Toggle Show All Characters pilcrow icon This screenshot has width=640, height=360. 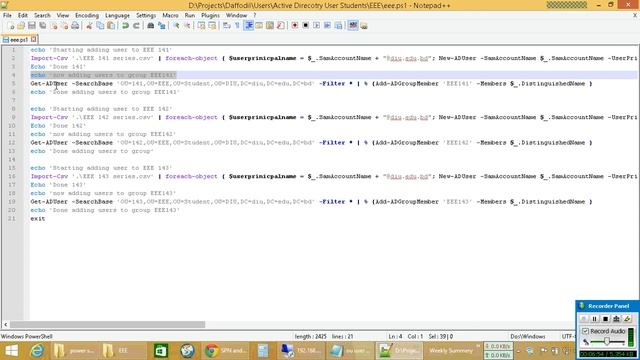tap(238, 26)
